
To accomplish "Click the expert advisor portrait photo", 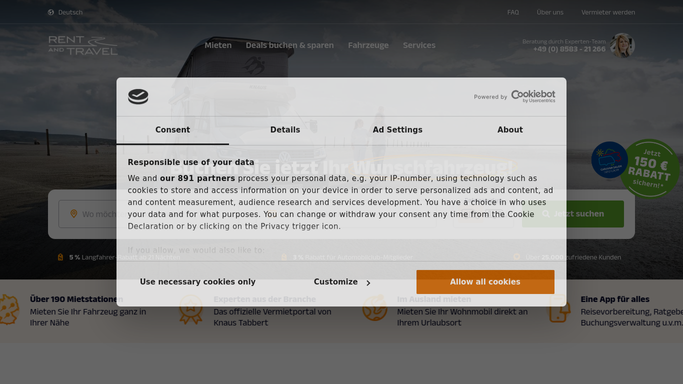I will pos(622,45).
